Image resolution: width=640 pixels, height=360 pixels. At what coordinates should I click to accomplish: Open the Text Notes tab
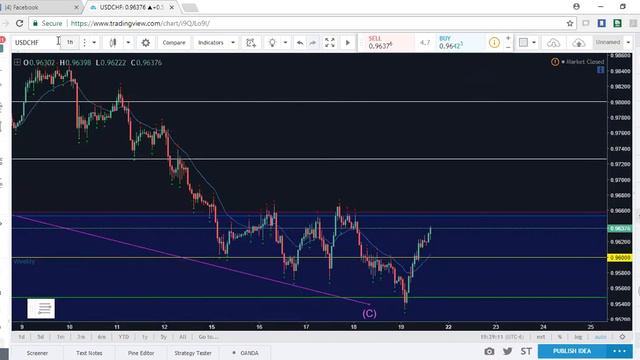pos(89,353)
